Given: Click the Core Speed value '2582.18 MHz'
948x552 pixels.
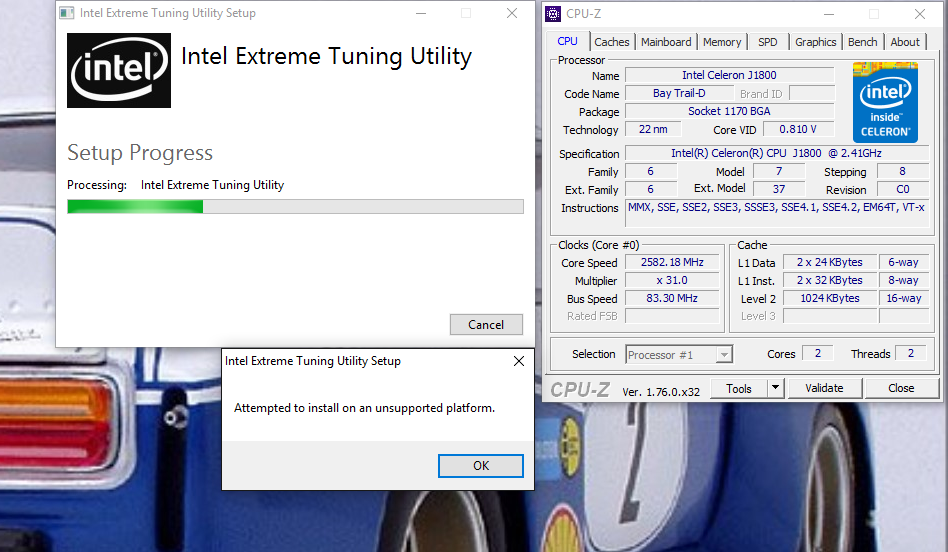Looking at the screenshot, I should point(672,262).
